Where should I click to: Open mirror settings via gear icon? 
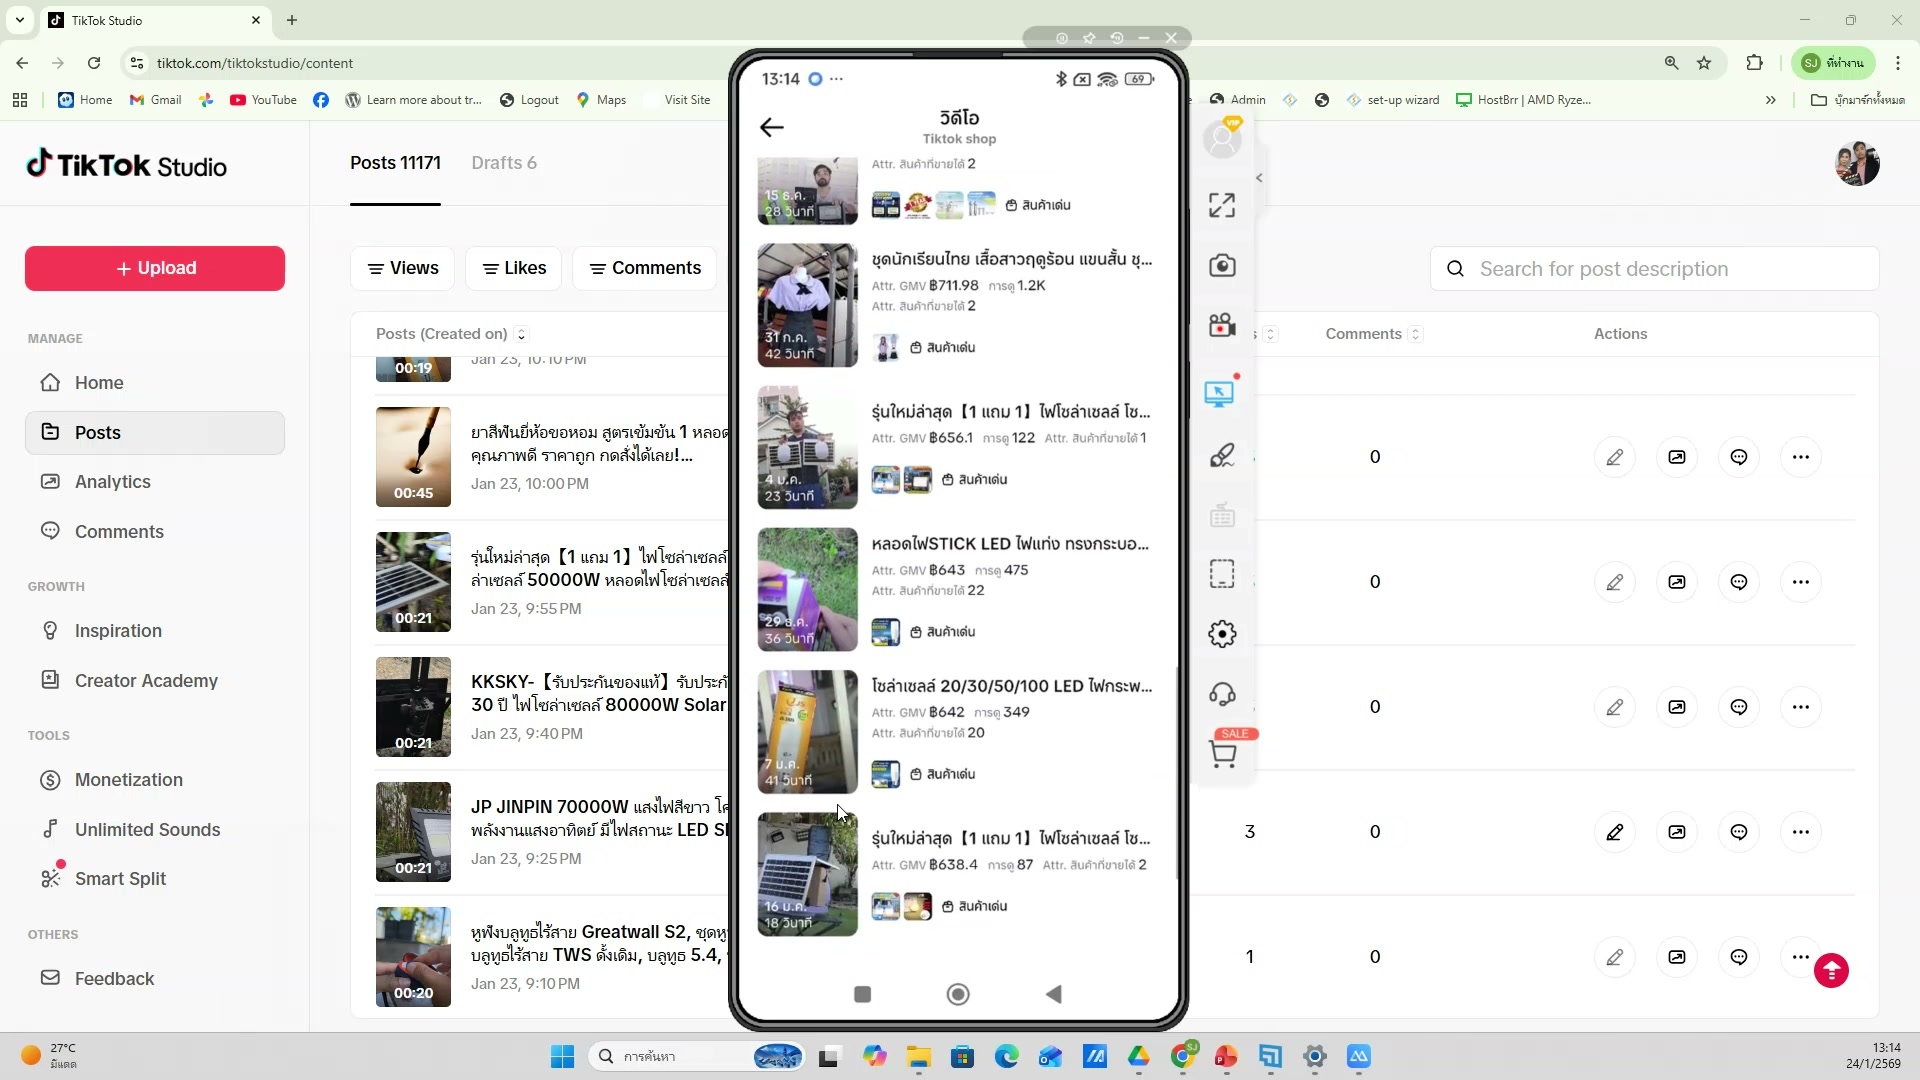click(x=1222, y=633)
